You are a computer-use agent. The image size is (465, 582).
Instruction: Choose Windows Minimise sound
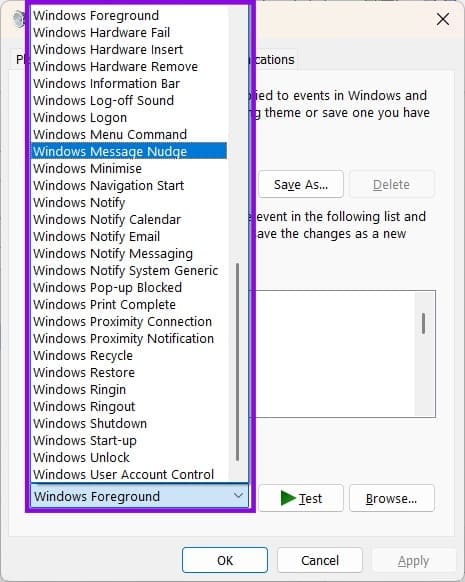(x=129, y=169)
